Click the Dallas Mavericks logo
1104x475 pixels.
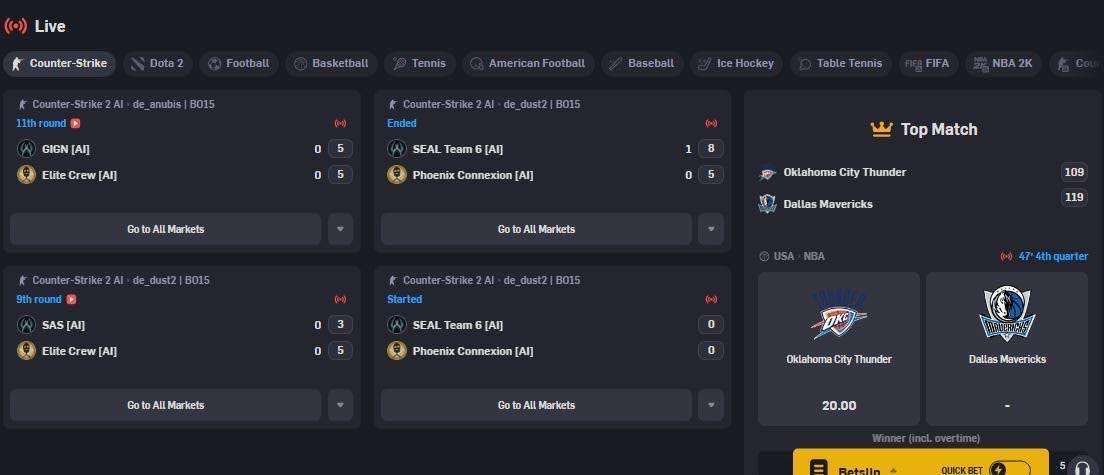1007,315
